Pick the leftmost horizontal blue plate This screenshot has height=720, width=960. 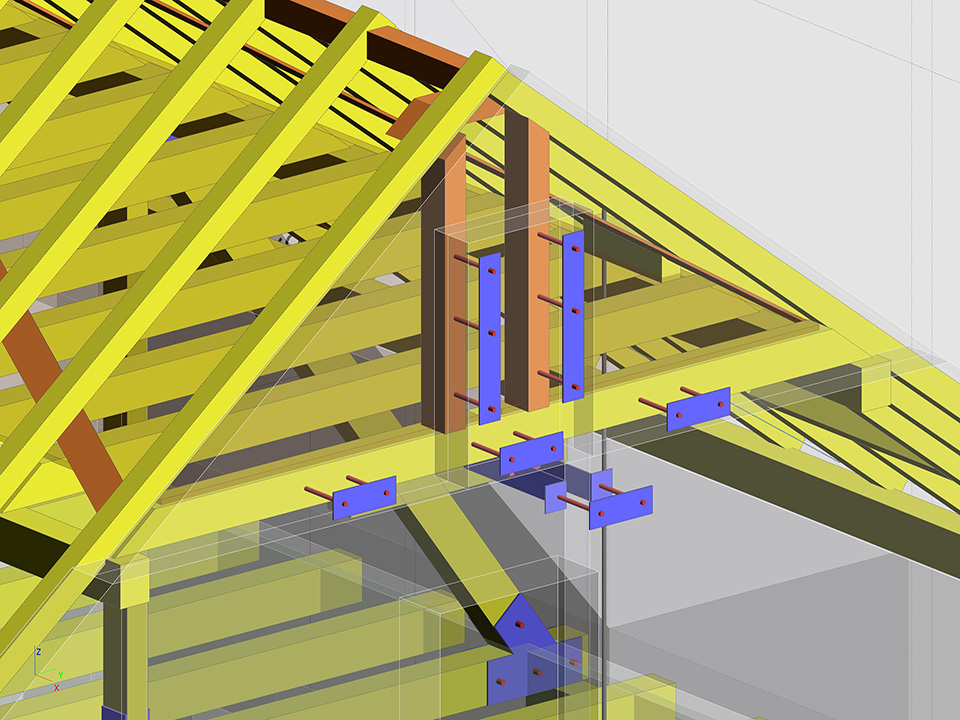[364, 497]
